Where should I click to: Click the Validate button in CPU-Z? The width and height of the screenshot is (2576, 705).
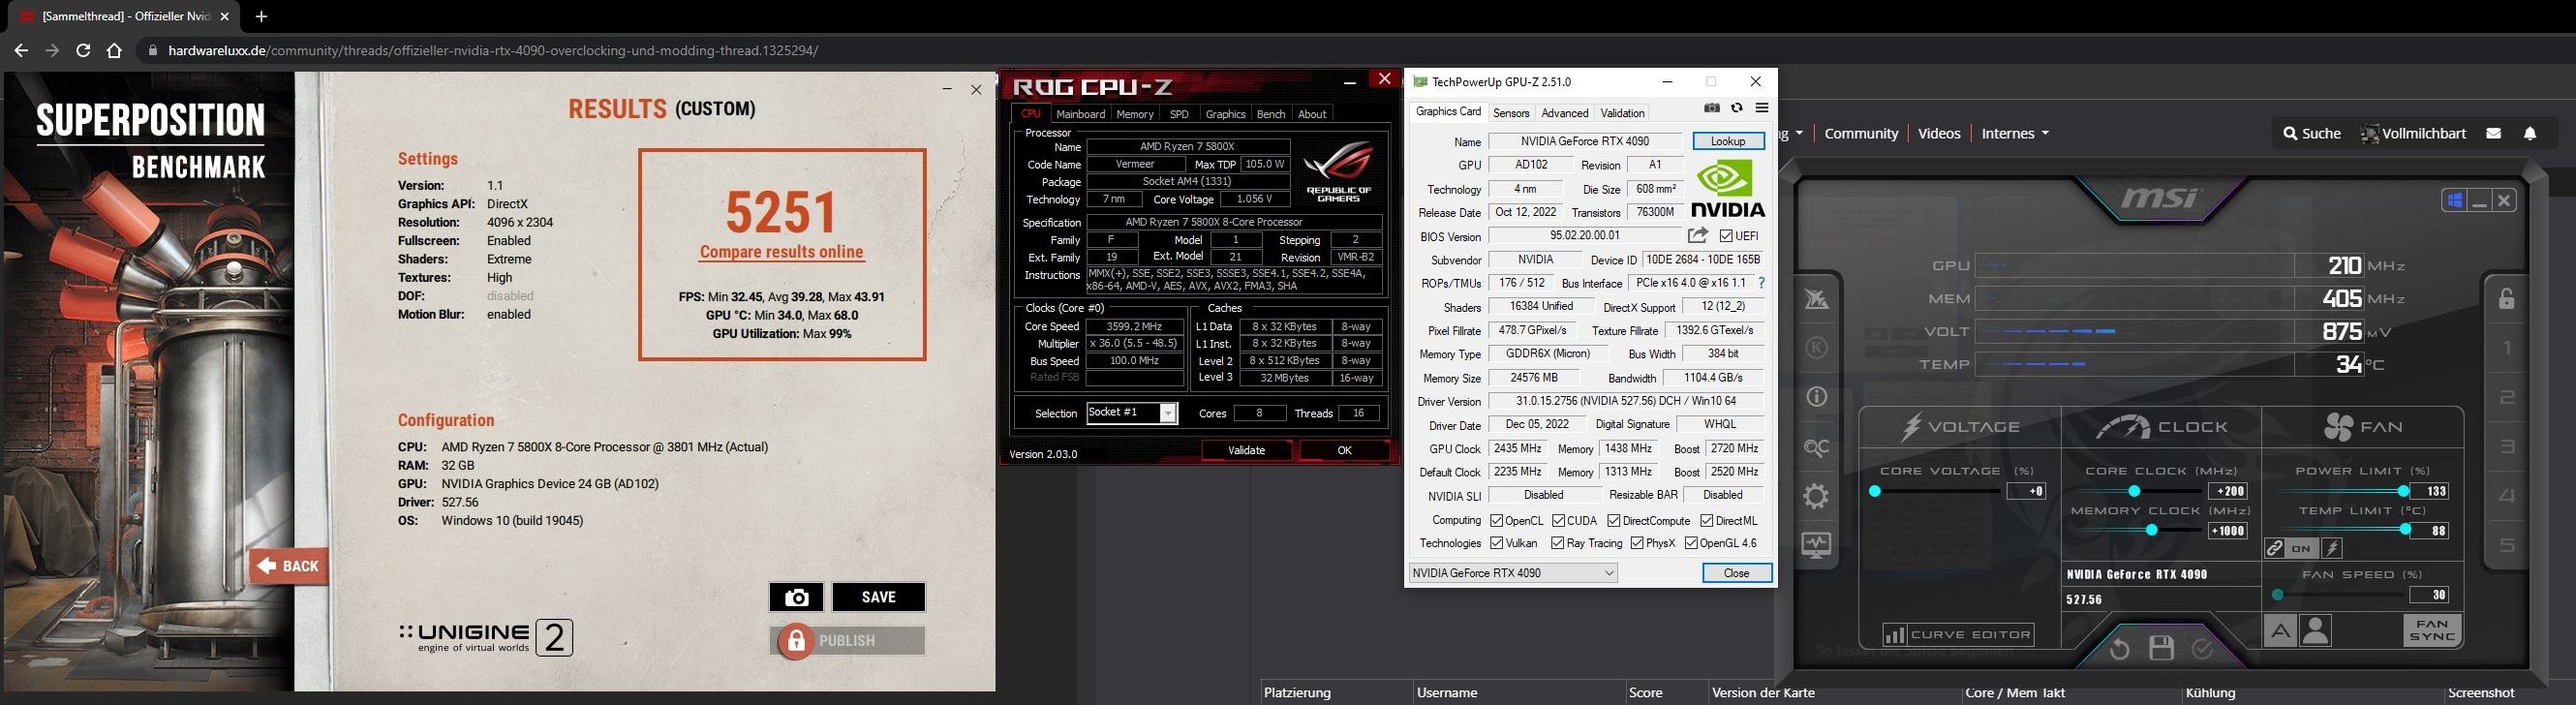[1246, 450]
